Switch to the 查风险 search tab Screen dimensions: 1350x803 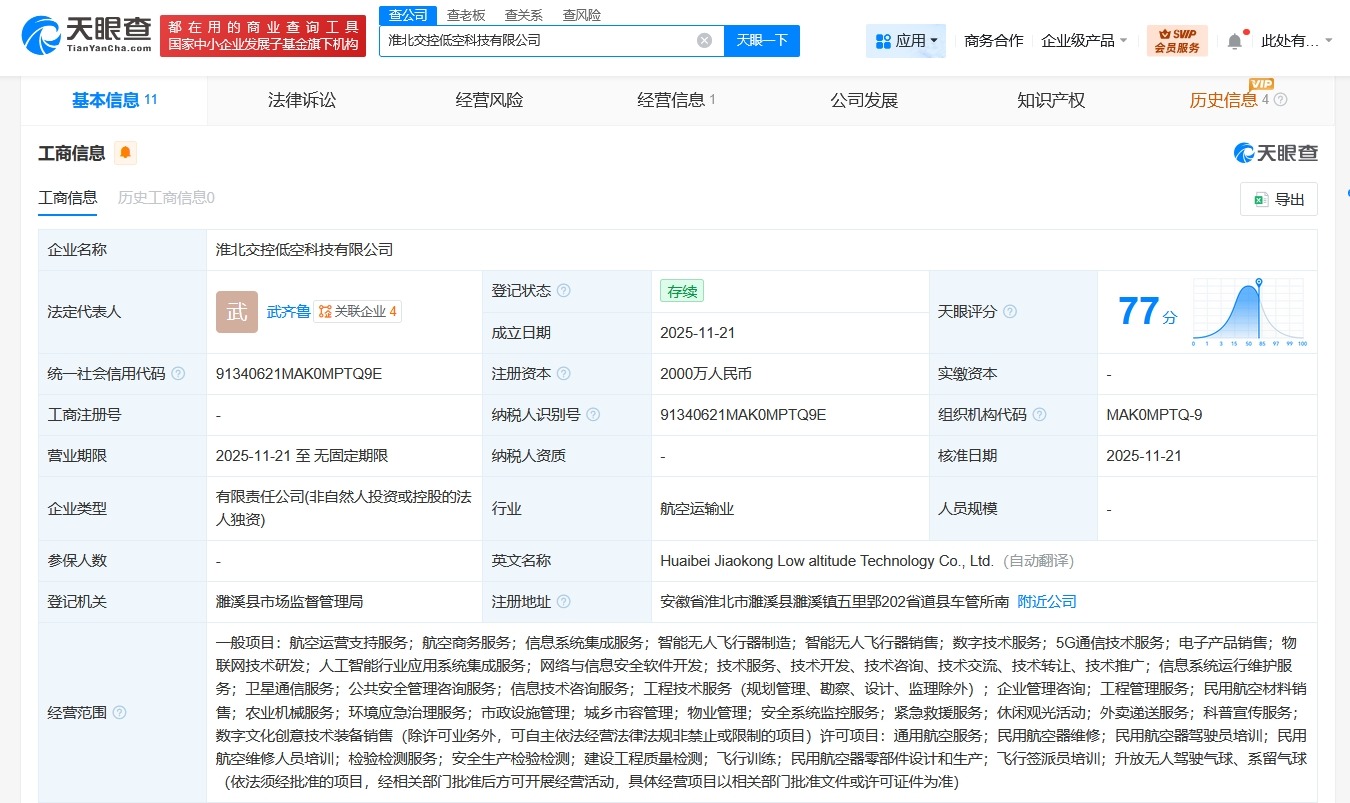582,14
